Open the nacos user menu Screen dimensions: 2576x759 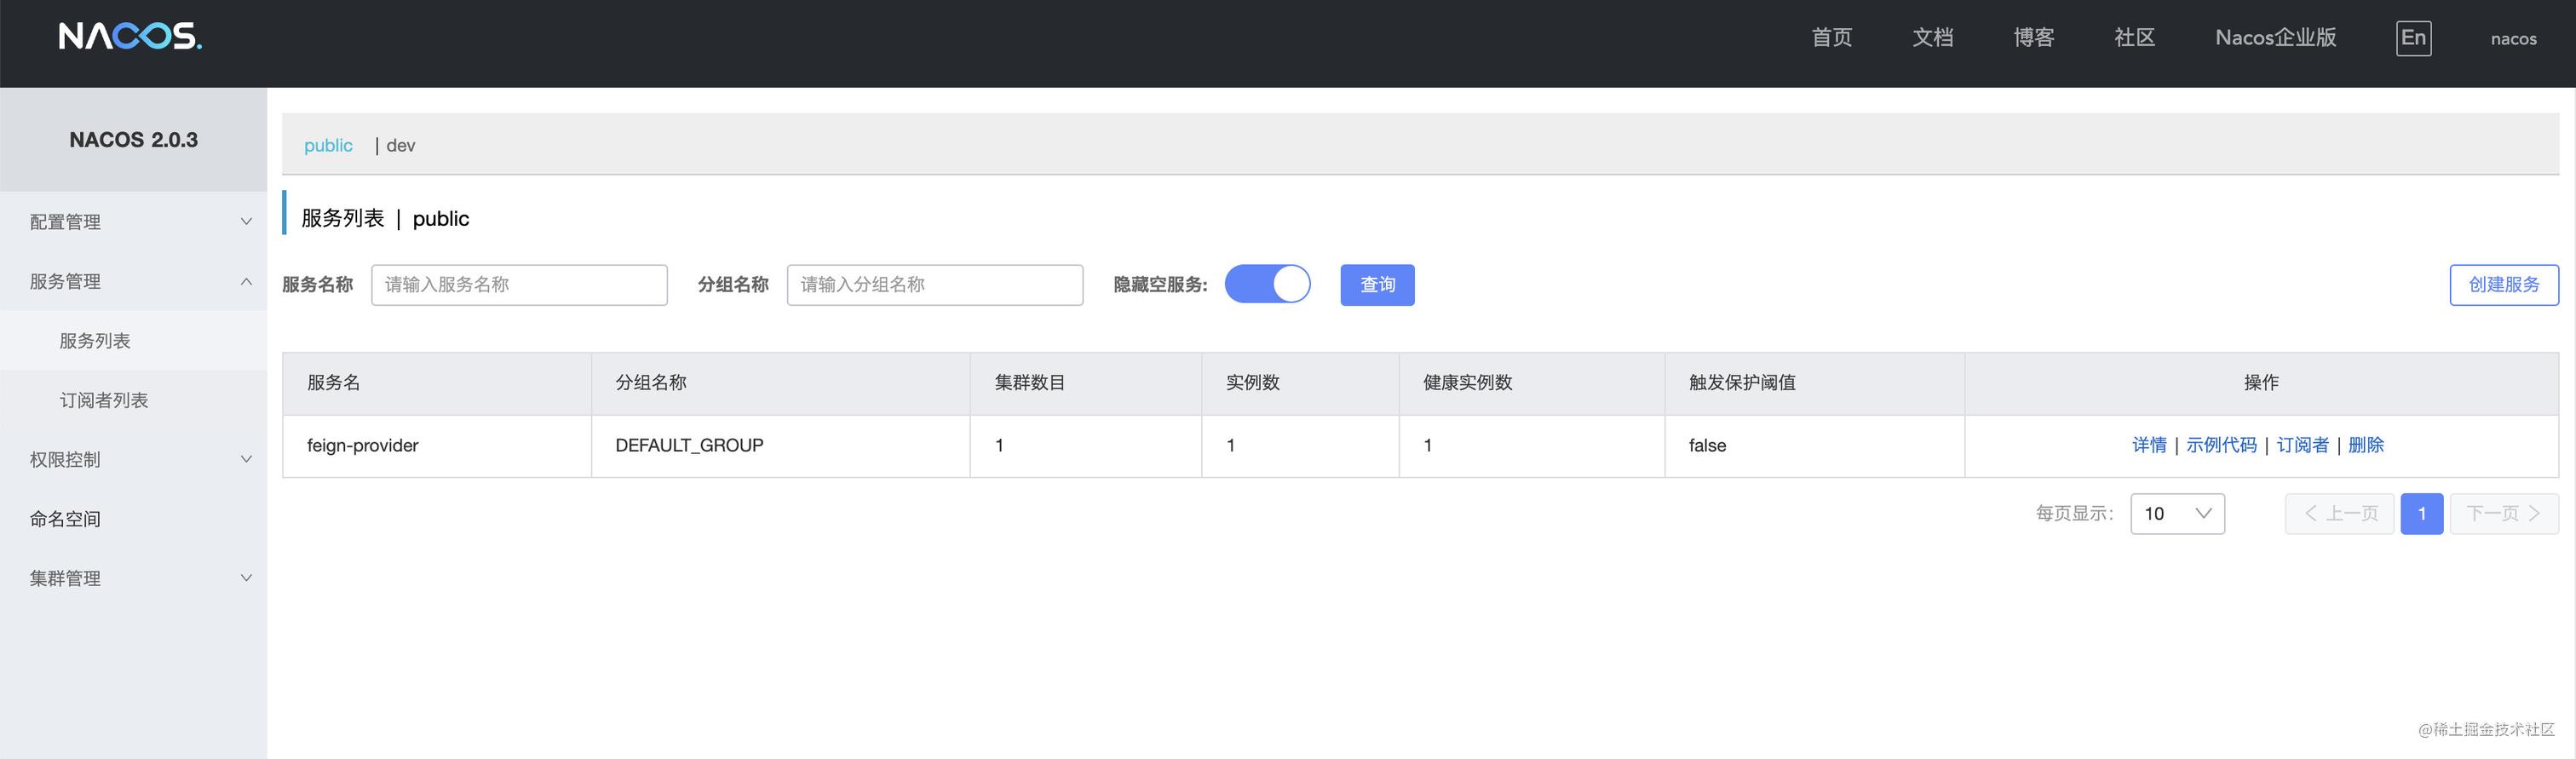point(2513,39)
